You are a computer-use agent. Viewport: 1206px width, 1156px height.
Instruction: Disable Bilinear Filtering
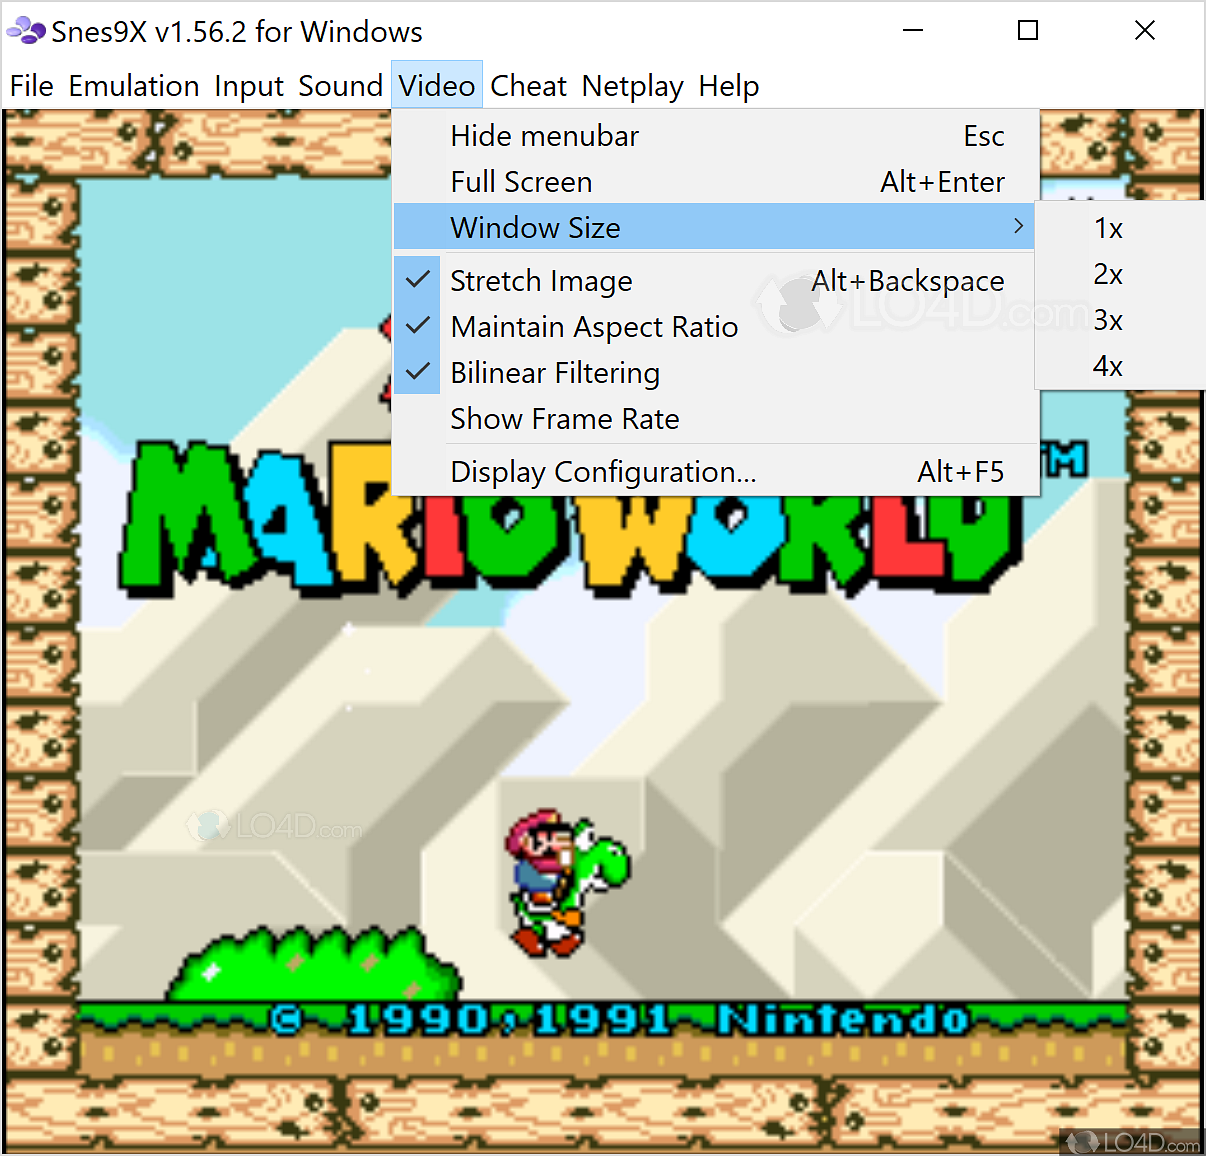[x=716, y=373]
